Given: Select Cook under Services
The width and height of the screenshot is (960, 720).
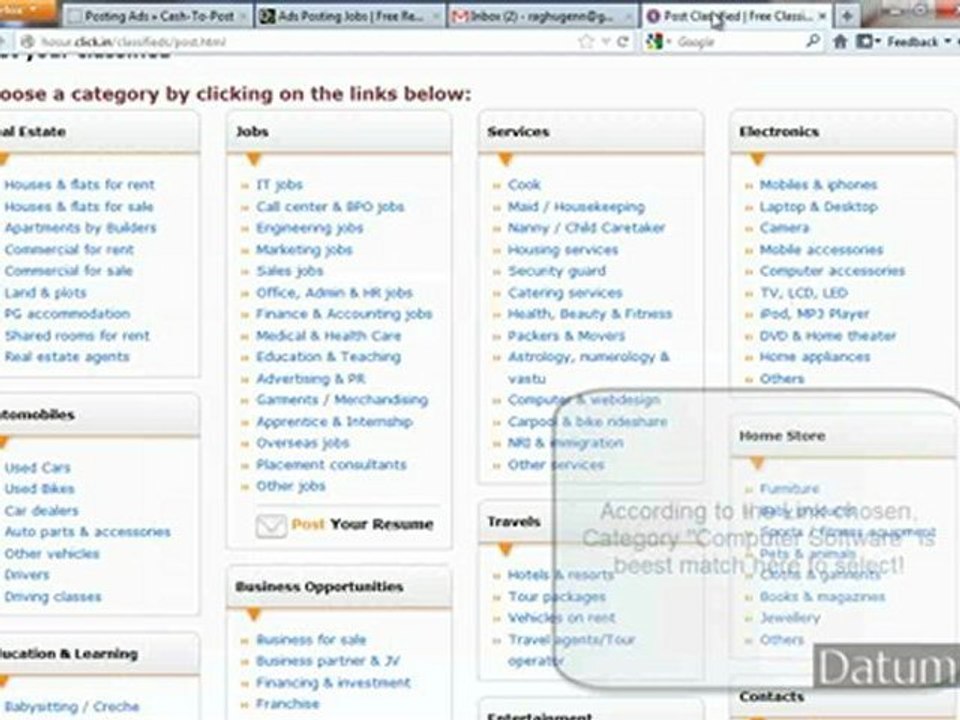Looking at the screenshot, I should click(x=524, y=185).
